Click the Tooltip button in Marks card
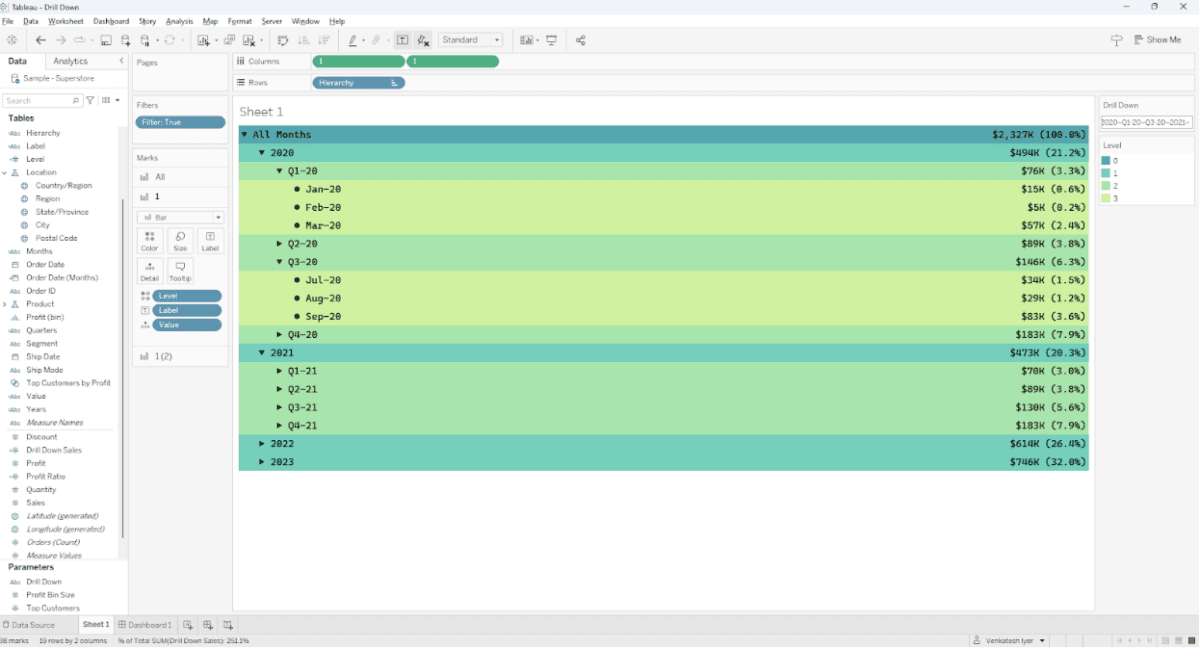Image resolution: width=1200 pixels, height=649 pixels. point(180,271)
